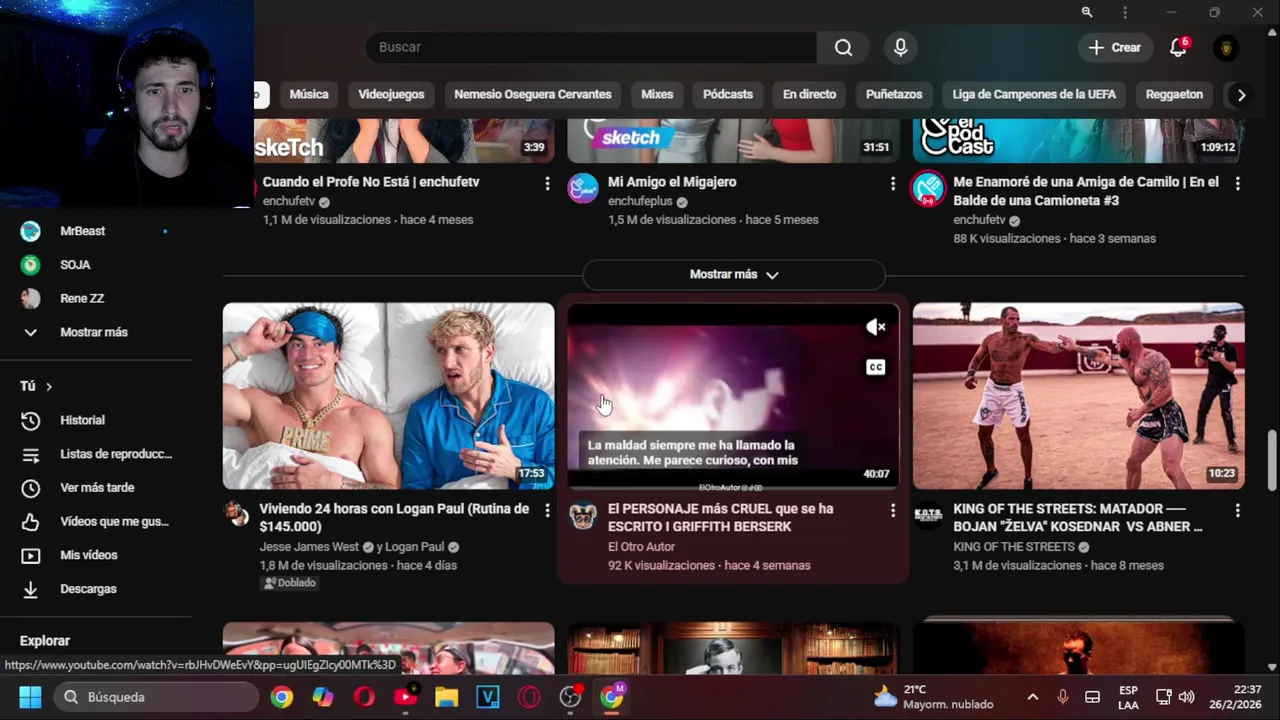Open video title Viviendo 24 horas con Logan Paul
Screen dimensions: 1280x720
tap(394, 518)
